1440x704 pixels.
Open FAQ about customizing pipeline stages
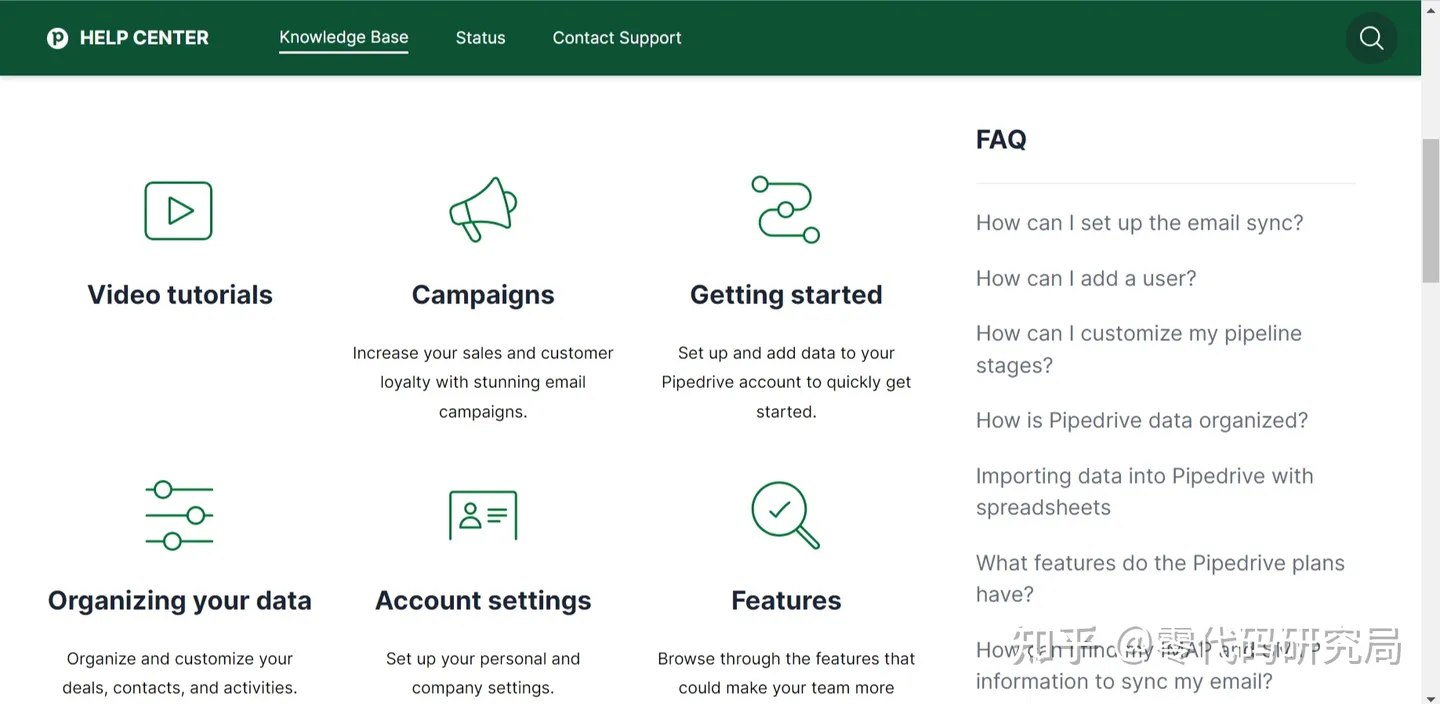[x=1139, y=349]
